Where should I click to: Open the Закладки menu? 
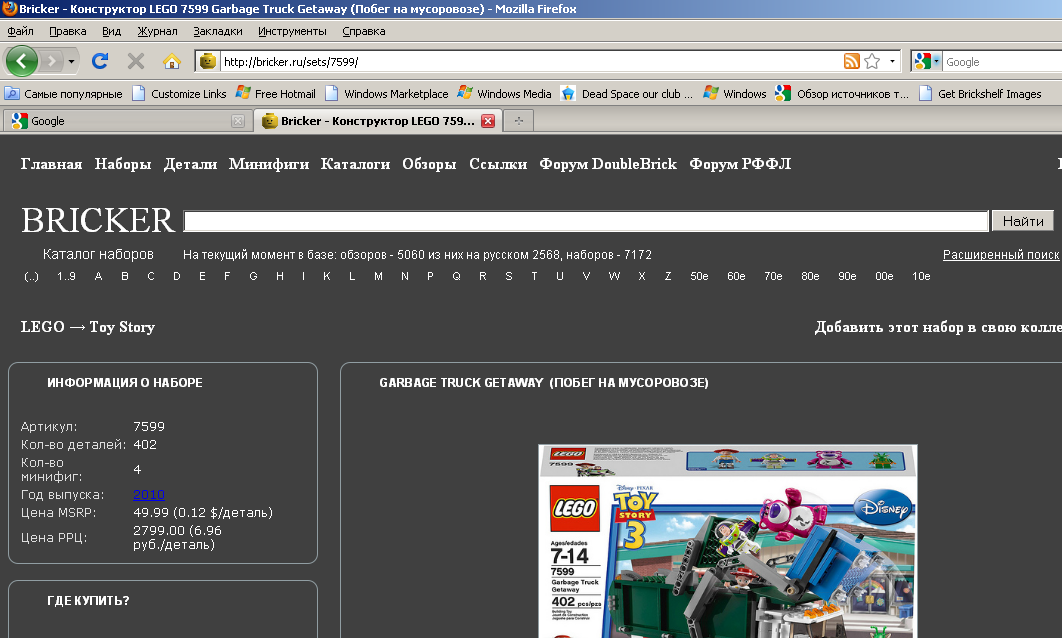217,31
